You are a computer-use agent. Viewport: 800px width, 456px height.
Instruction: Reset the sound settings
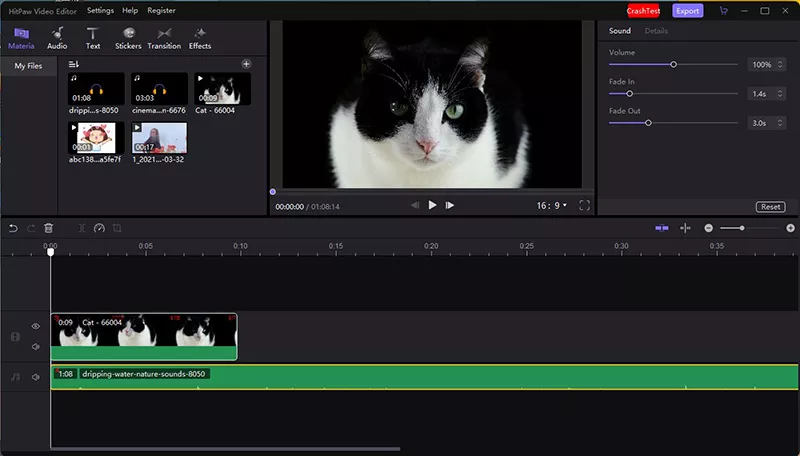tap(770, 207)
